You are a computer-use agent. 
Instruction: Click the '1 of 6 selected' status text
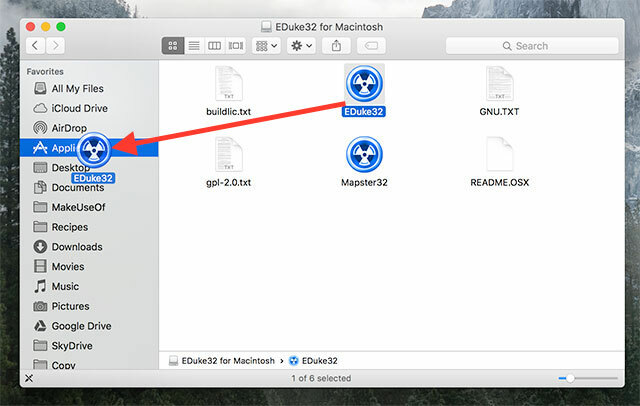[321, 378]
